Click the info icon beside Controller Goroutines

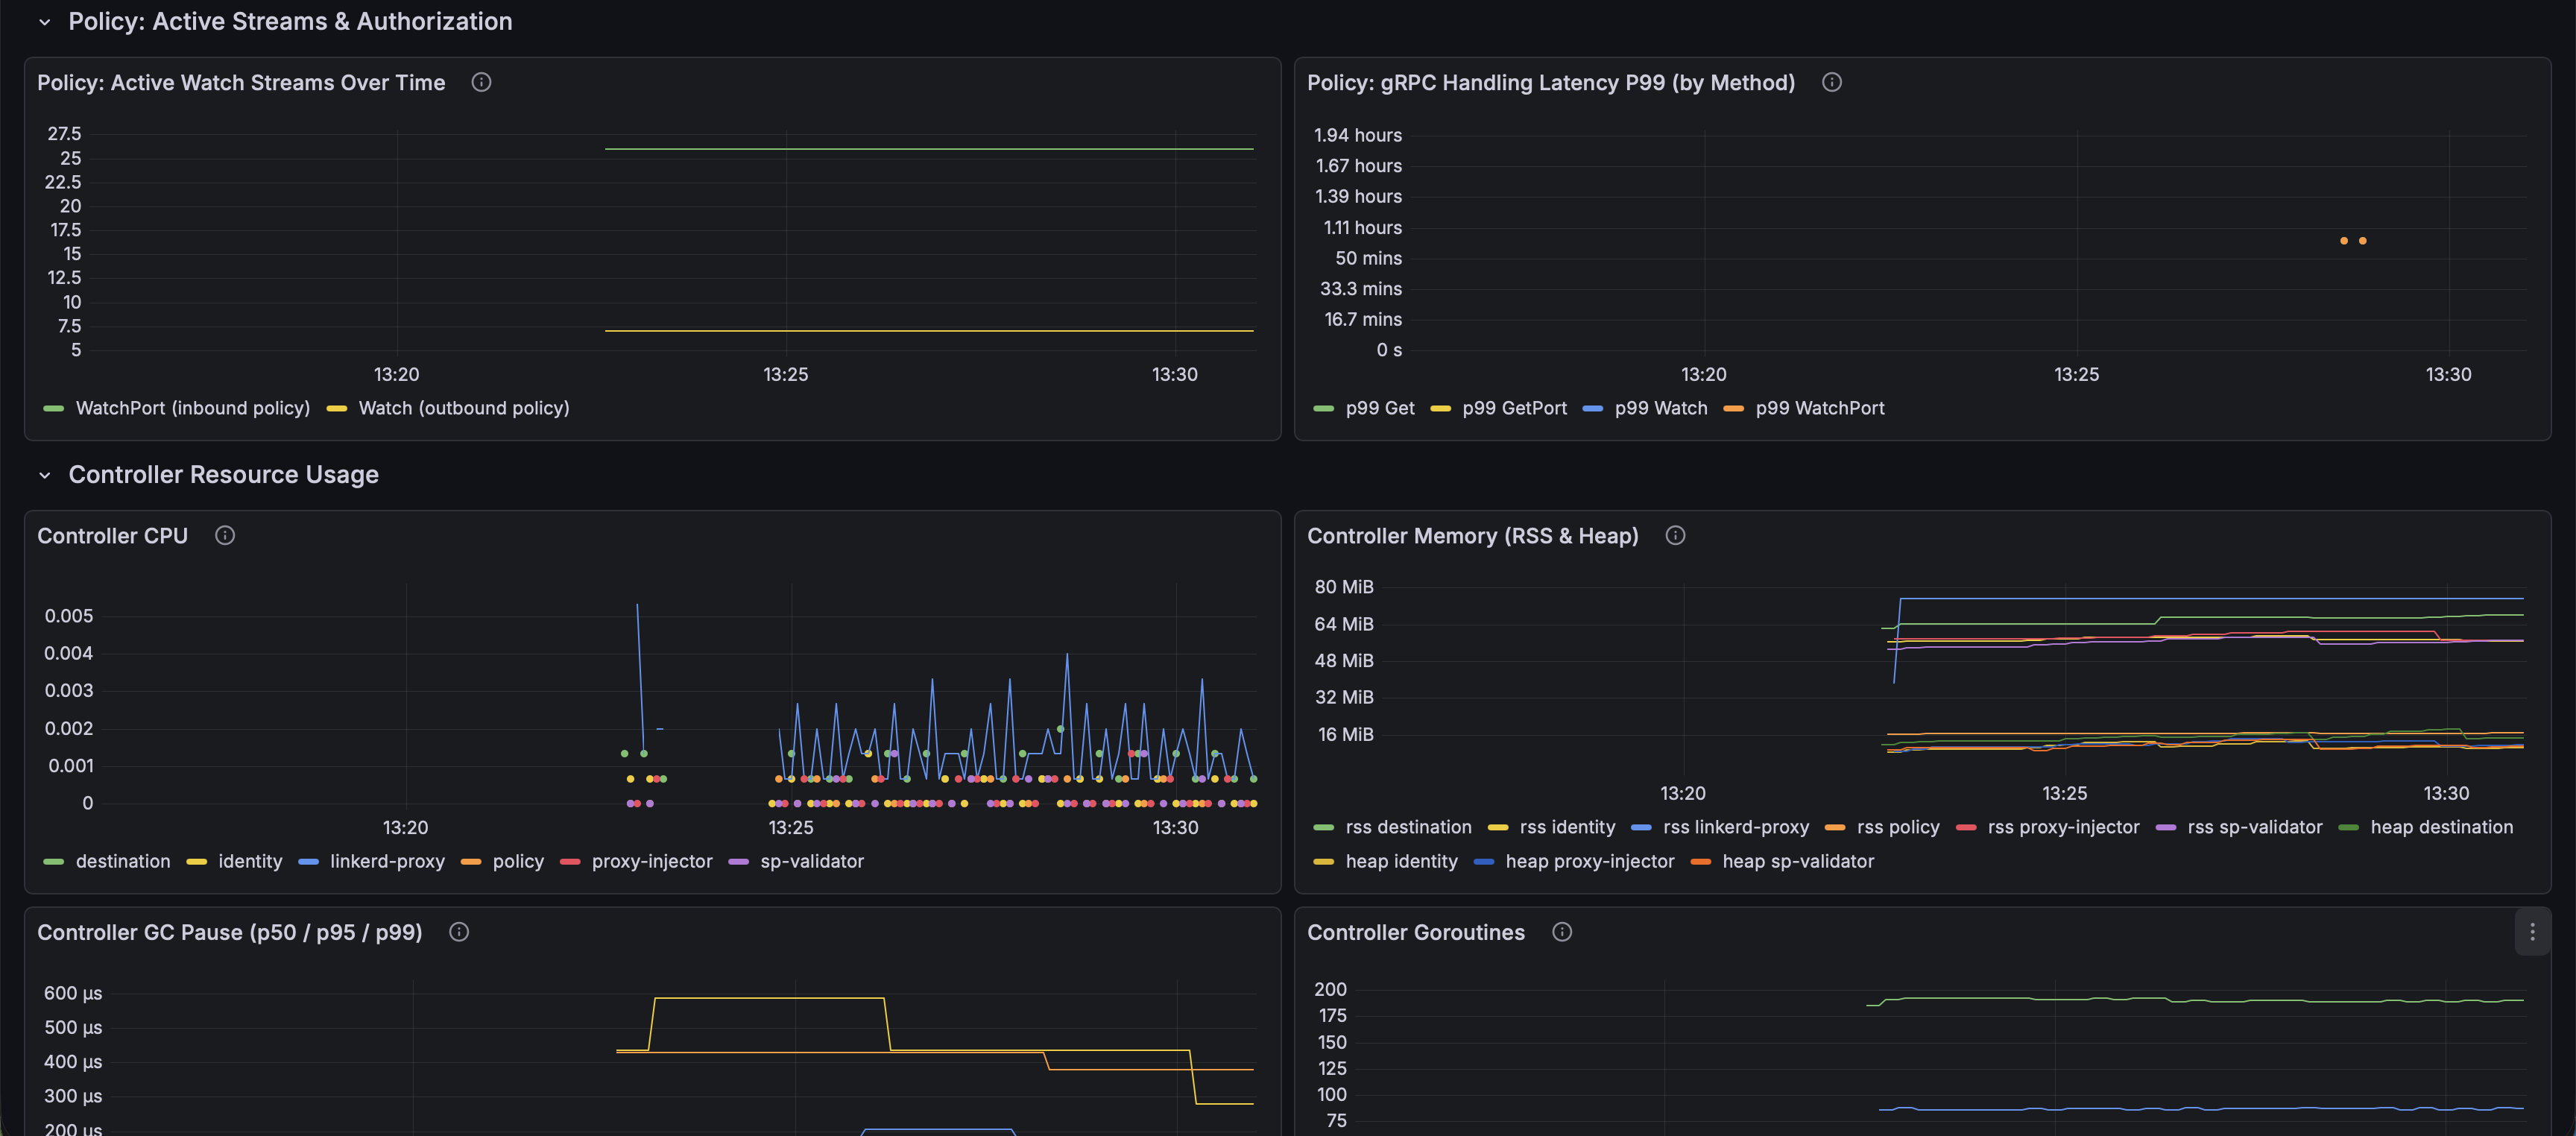click(1562, 932)
